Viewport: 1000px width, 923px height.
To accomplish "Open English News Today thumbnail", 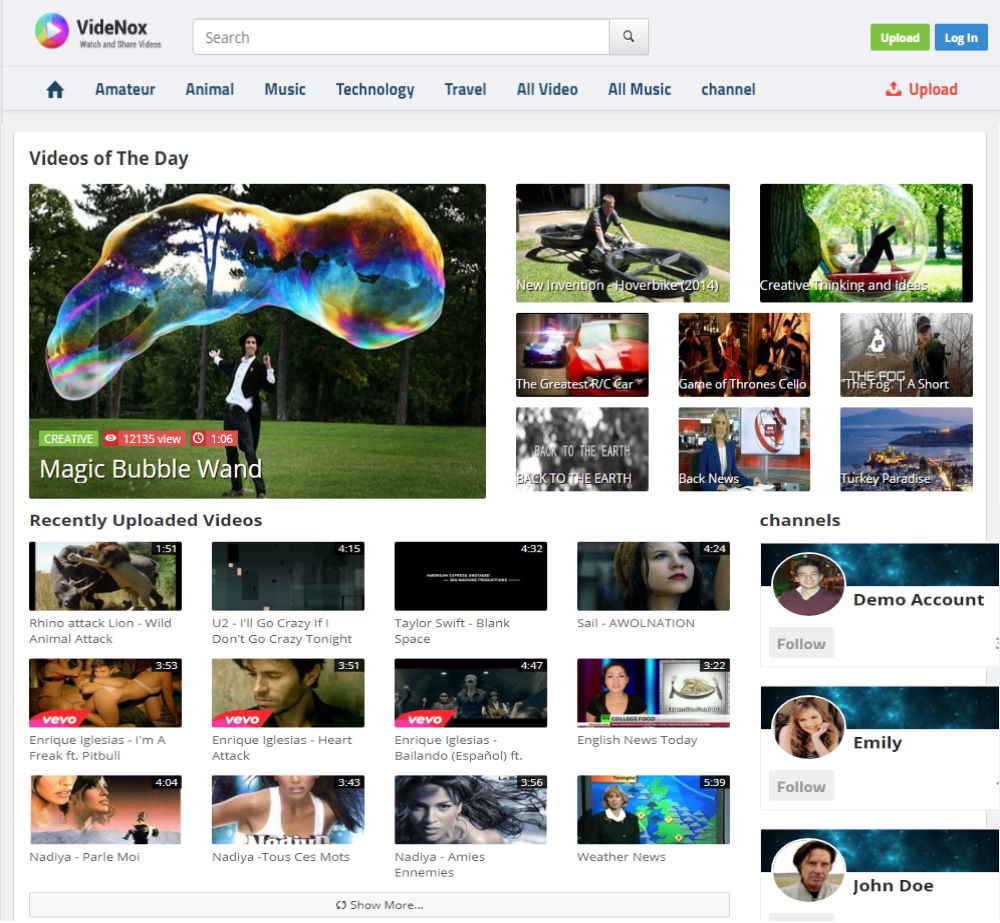I will coord(653,693).
